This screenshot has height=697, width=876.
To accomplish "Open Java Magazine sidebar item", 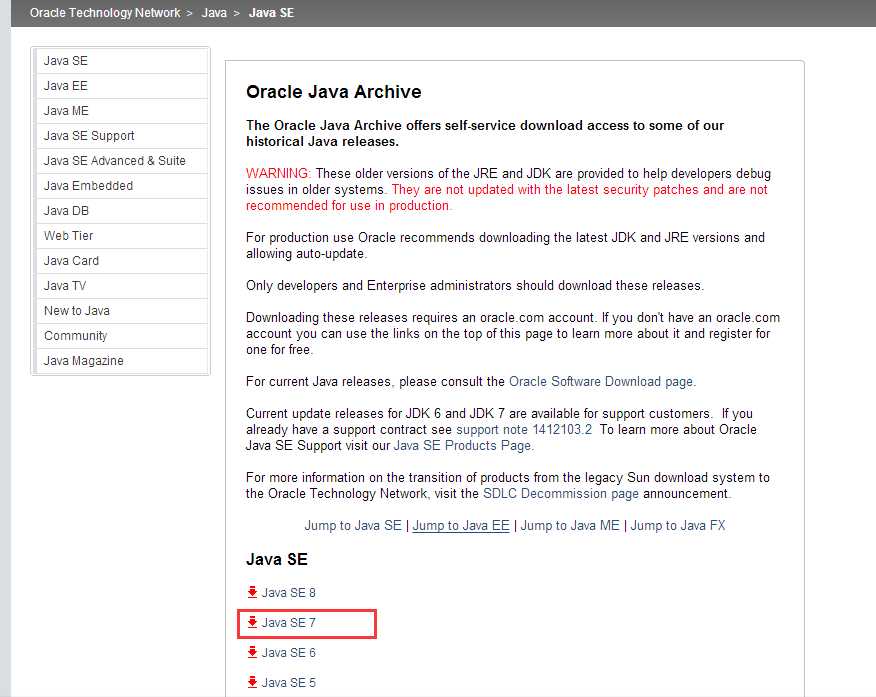I will pos(122,361).
